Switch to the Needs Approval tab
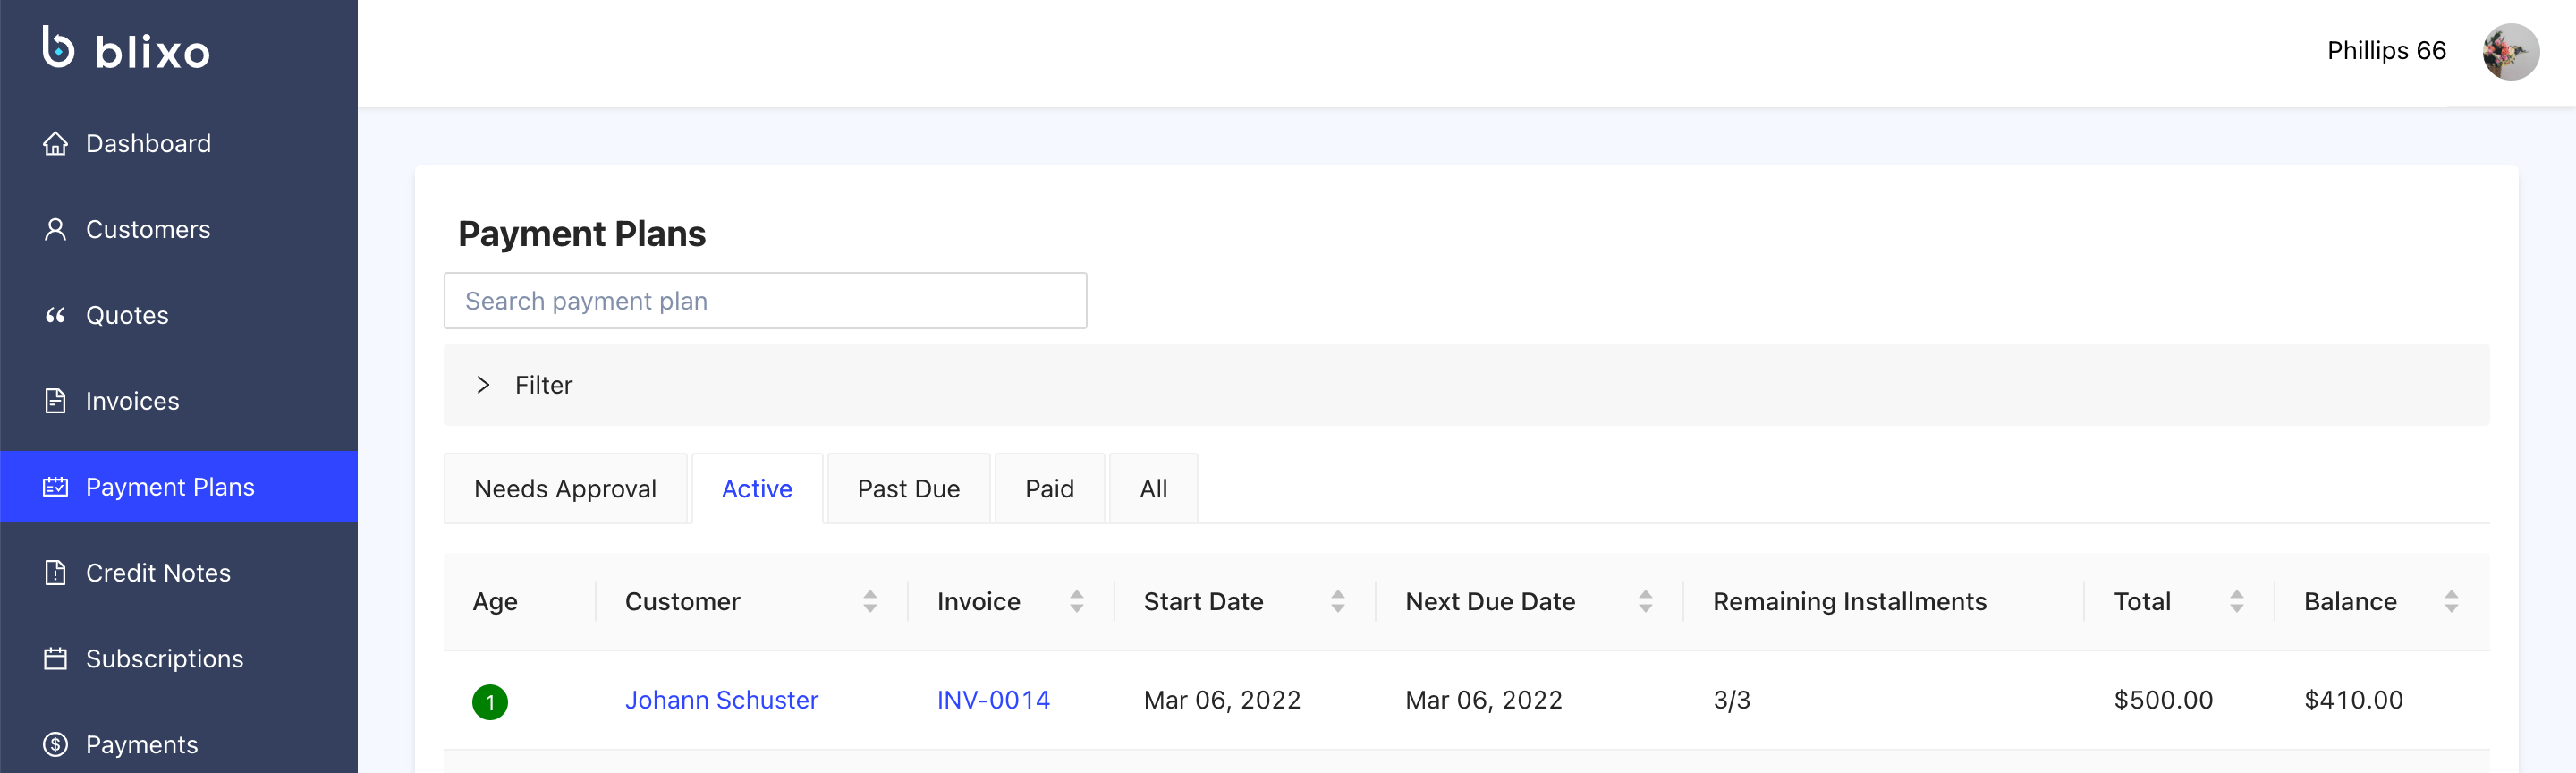This screenshot has height=773, width=2576. pyautogui.click(x=565, y=489)
